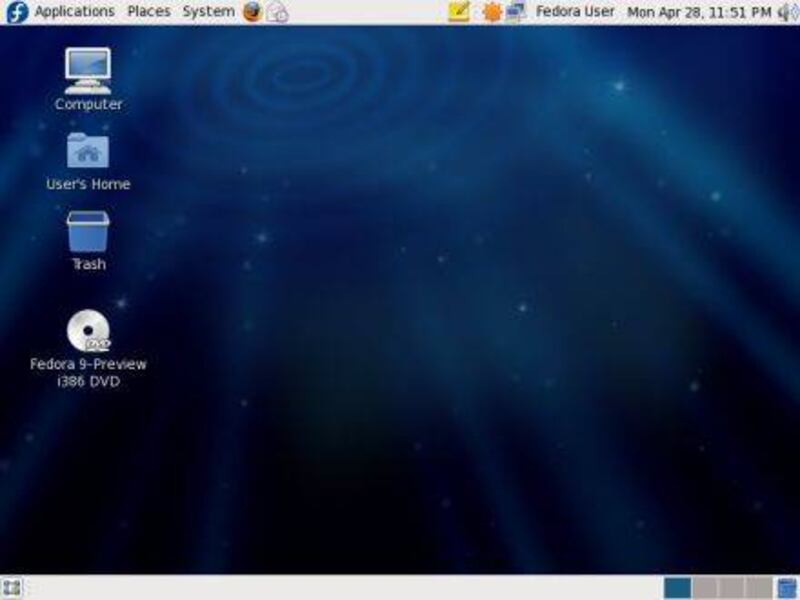Click the mail launcher beside Firefox
800x600 pixels.
(x=277, y=12)
